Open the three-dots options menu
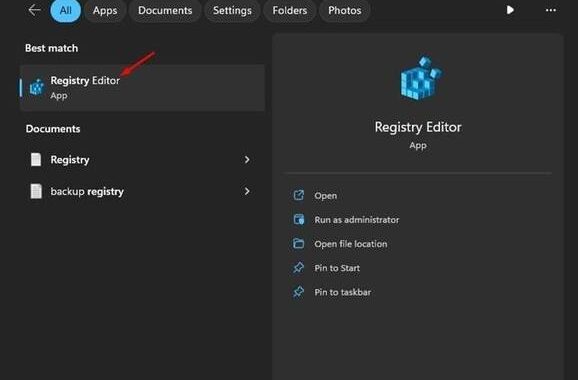The image size is (578, 380). (x=551, y=10)
